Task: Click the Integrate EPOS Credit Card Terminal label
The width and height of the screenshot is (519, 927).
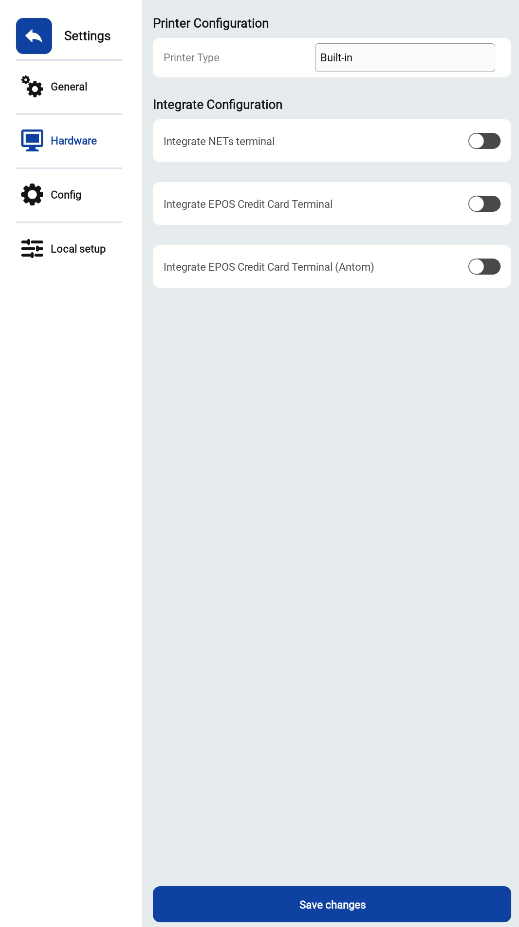Action: click(248, 204)
